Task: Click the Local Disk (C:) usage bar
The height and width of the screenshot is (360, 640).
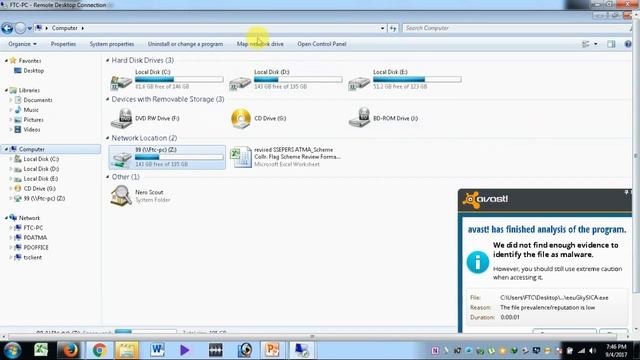Action: pos(179,79)
